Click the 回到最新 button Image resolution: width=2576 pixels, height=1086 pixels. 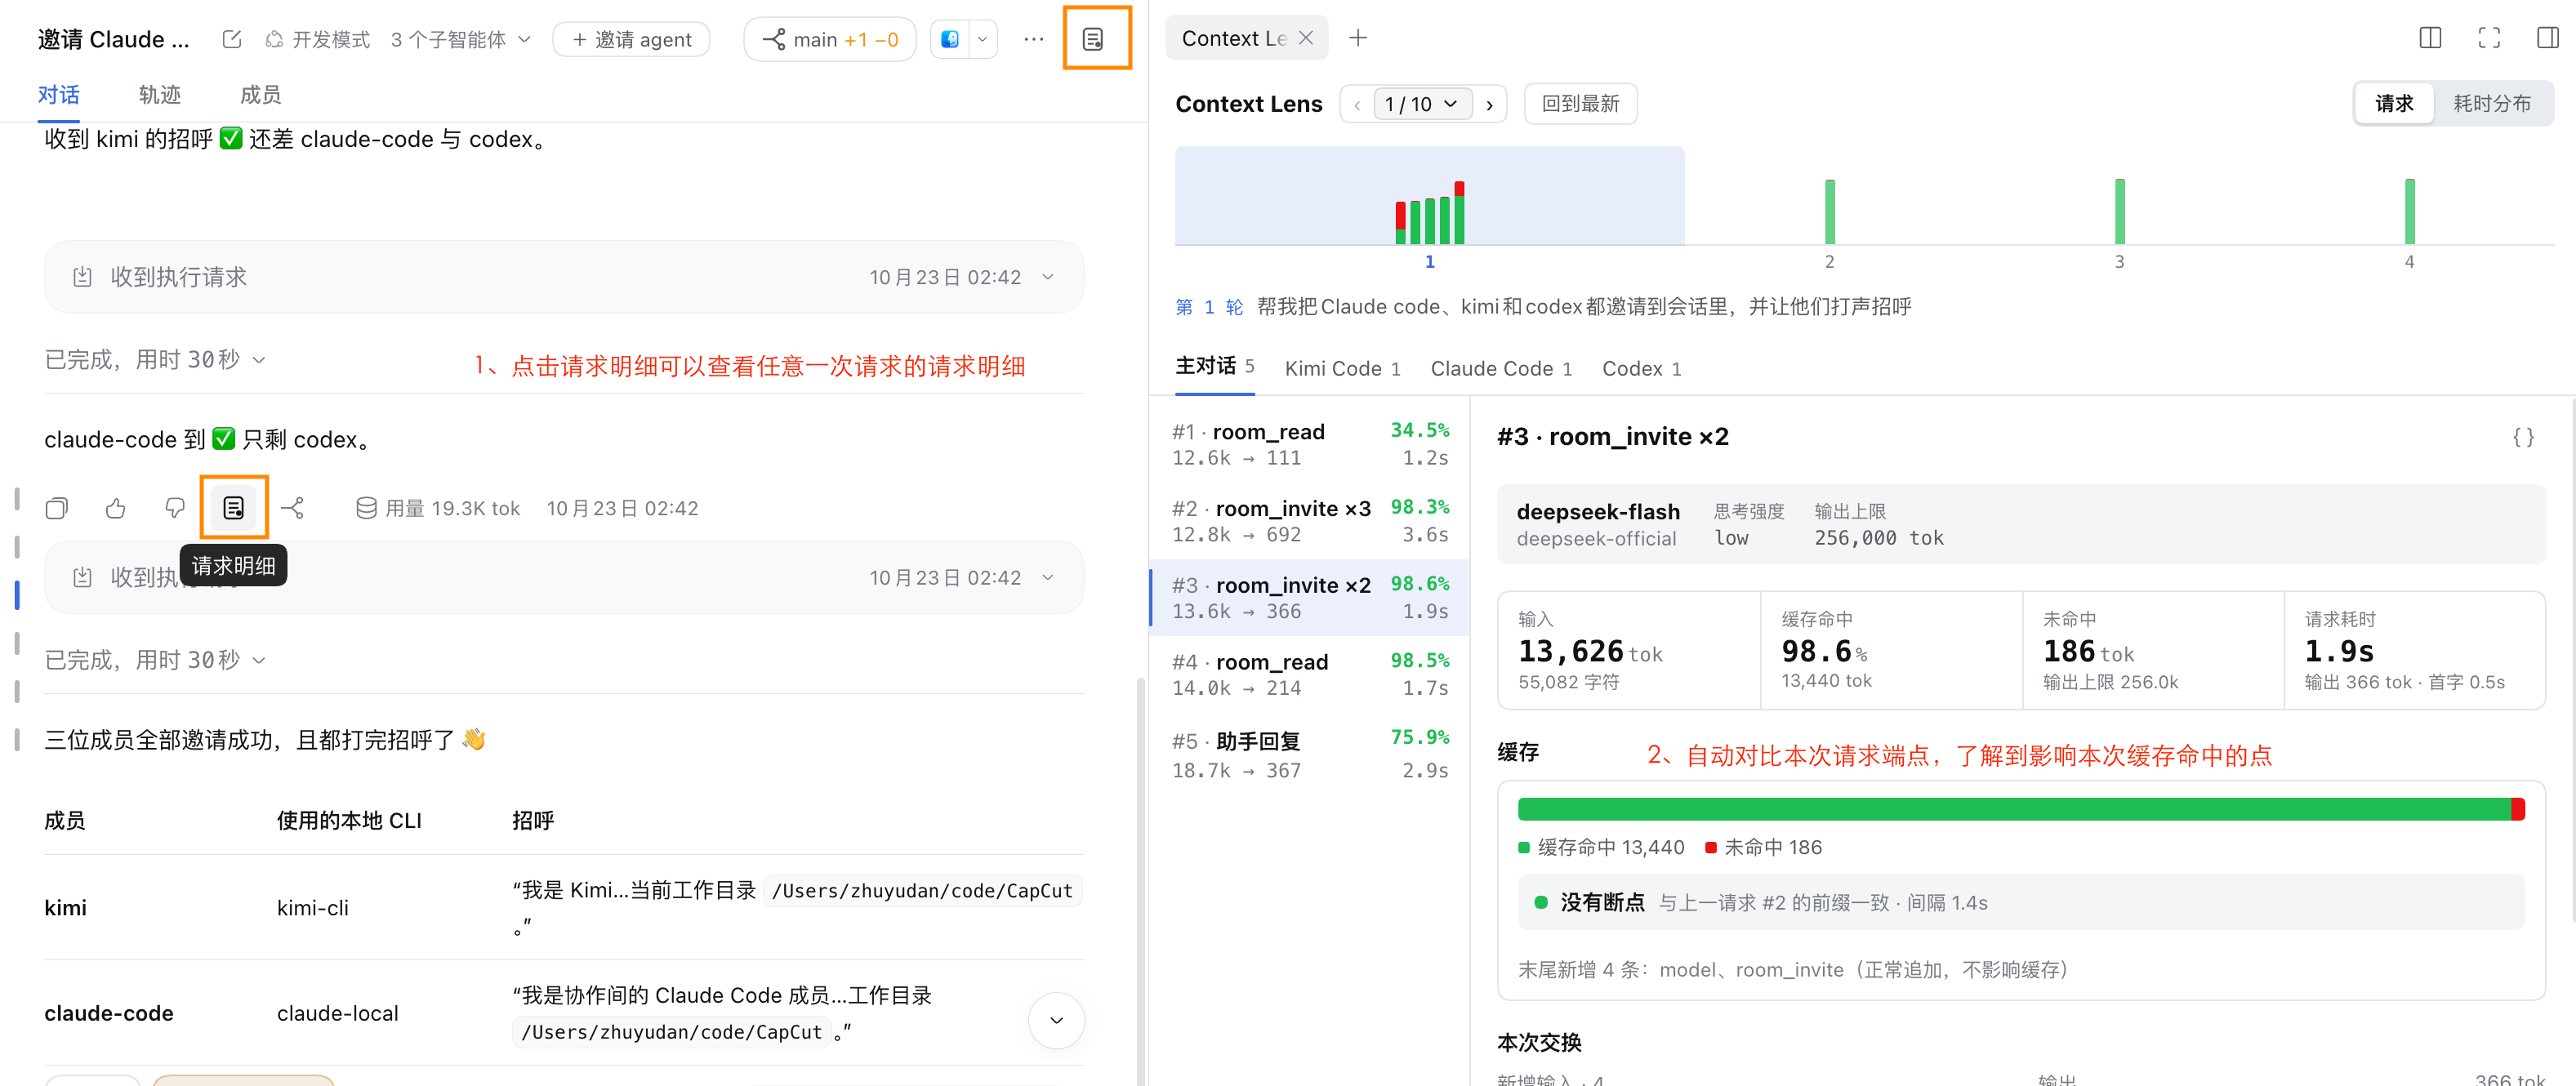coord(1580,103)
